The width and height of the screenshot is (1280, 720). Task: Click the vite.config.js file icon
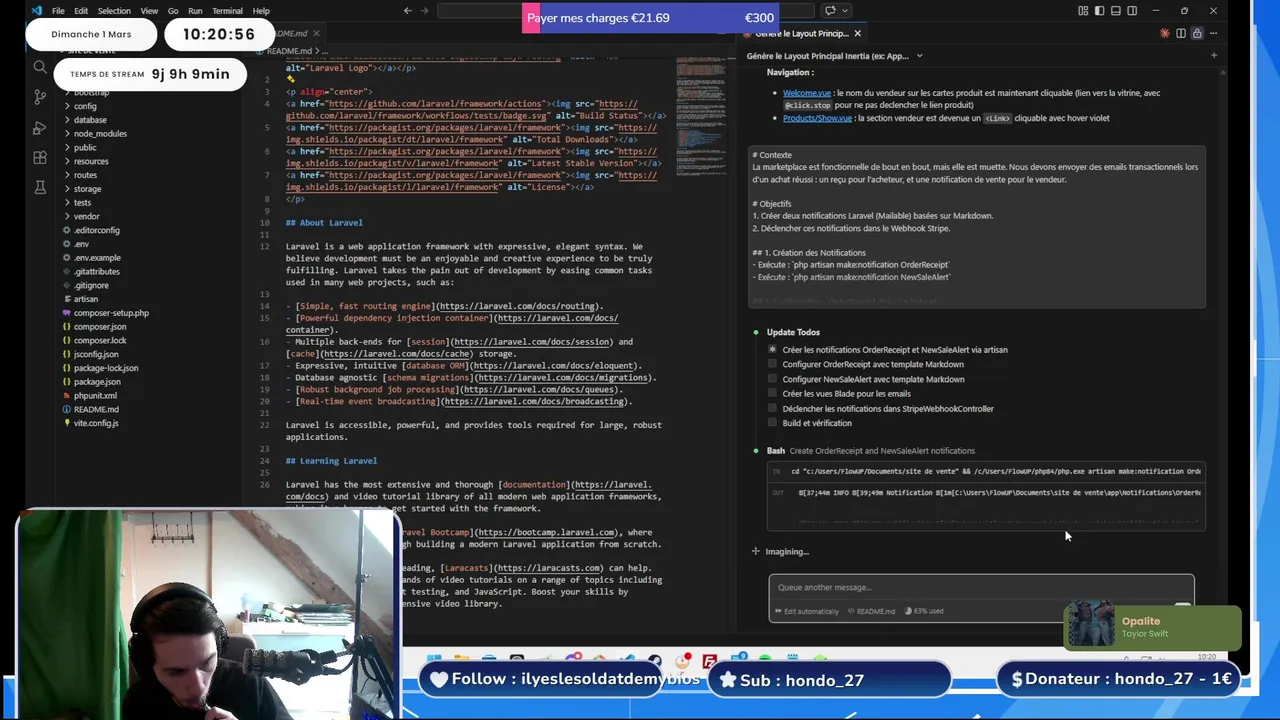pyautogui.click(x=67, y=423)
